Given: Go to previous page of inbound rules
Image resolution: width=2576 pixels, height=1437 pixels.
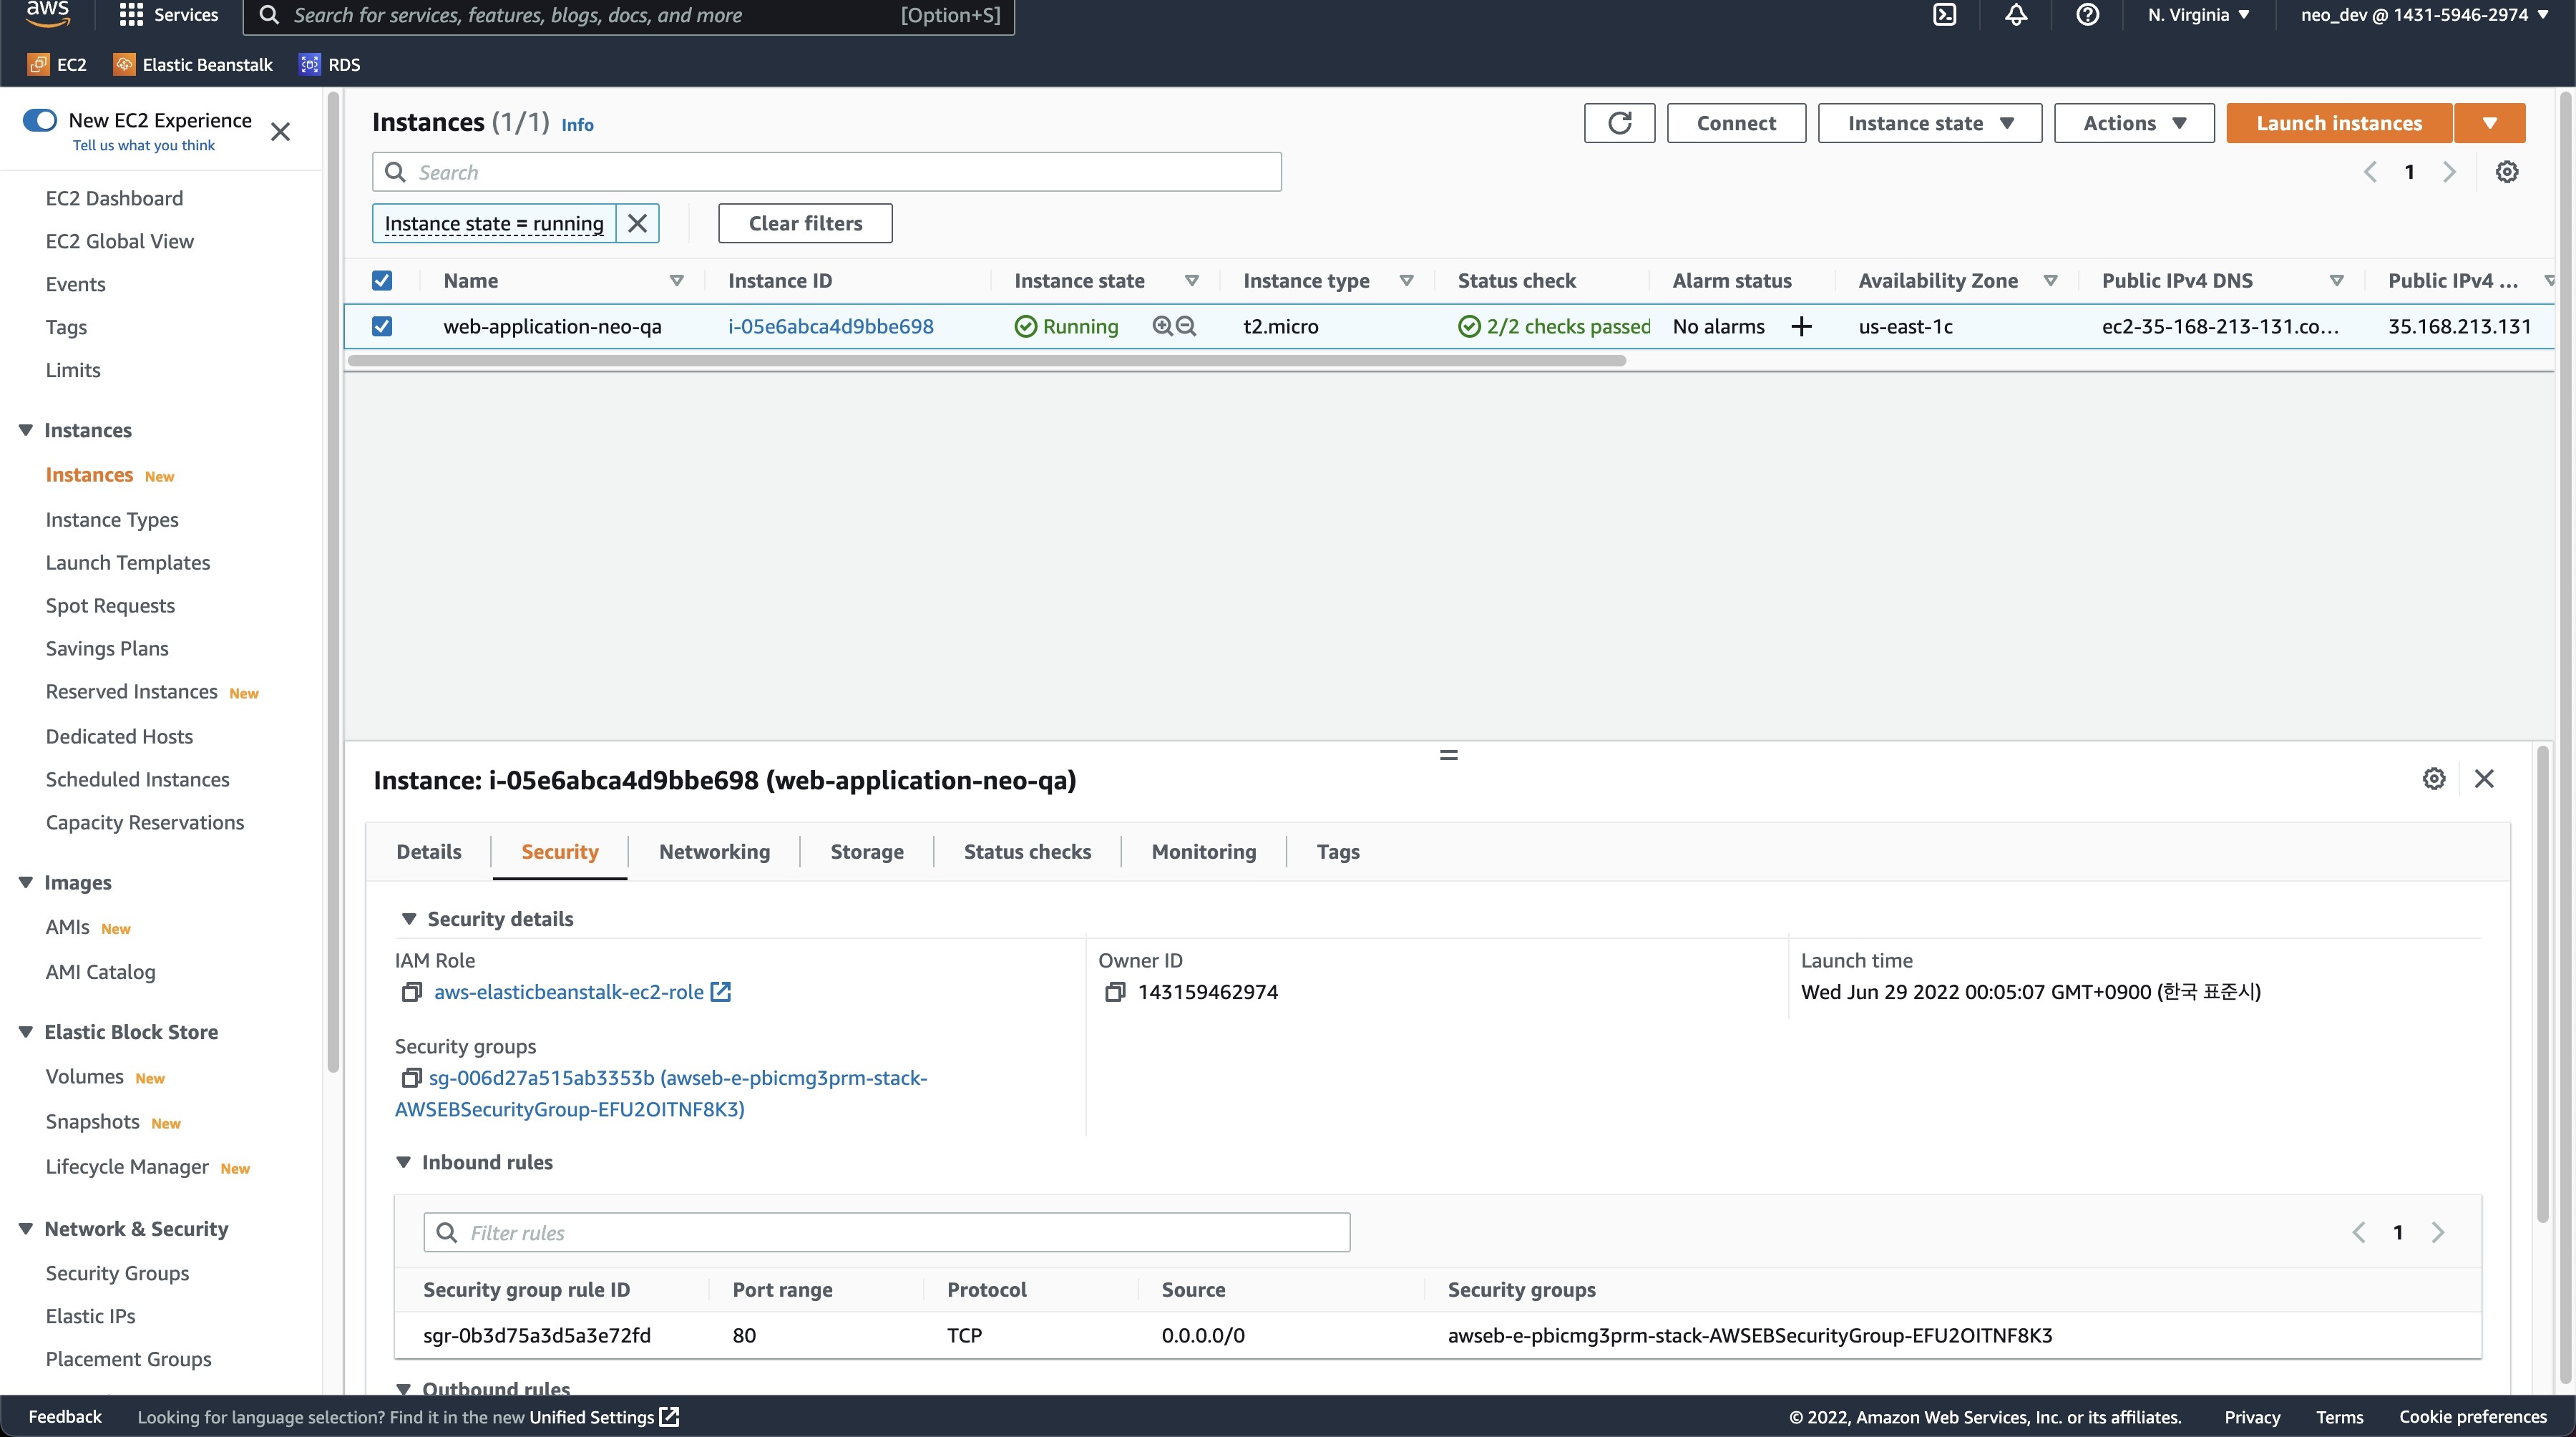Looking at the screenshot, I should (x=2359, y=1232).
